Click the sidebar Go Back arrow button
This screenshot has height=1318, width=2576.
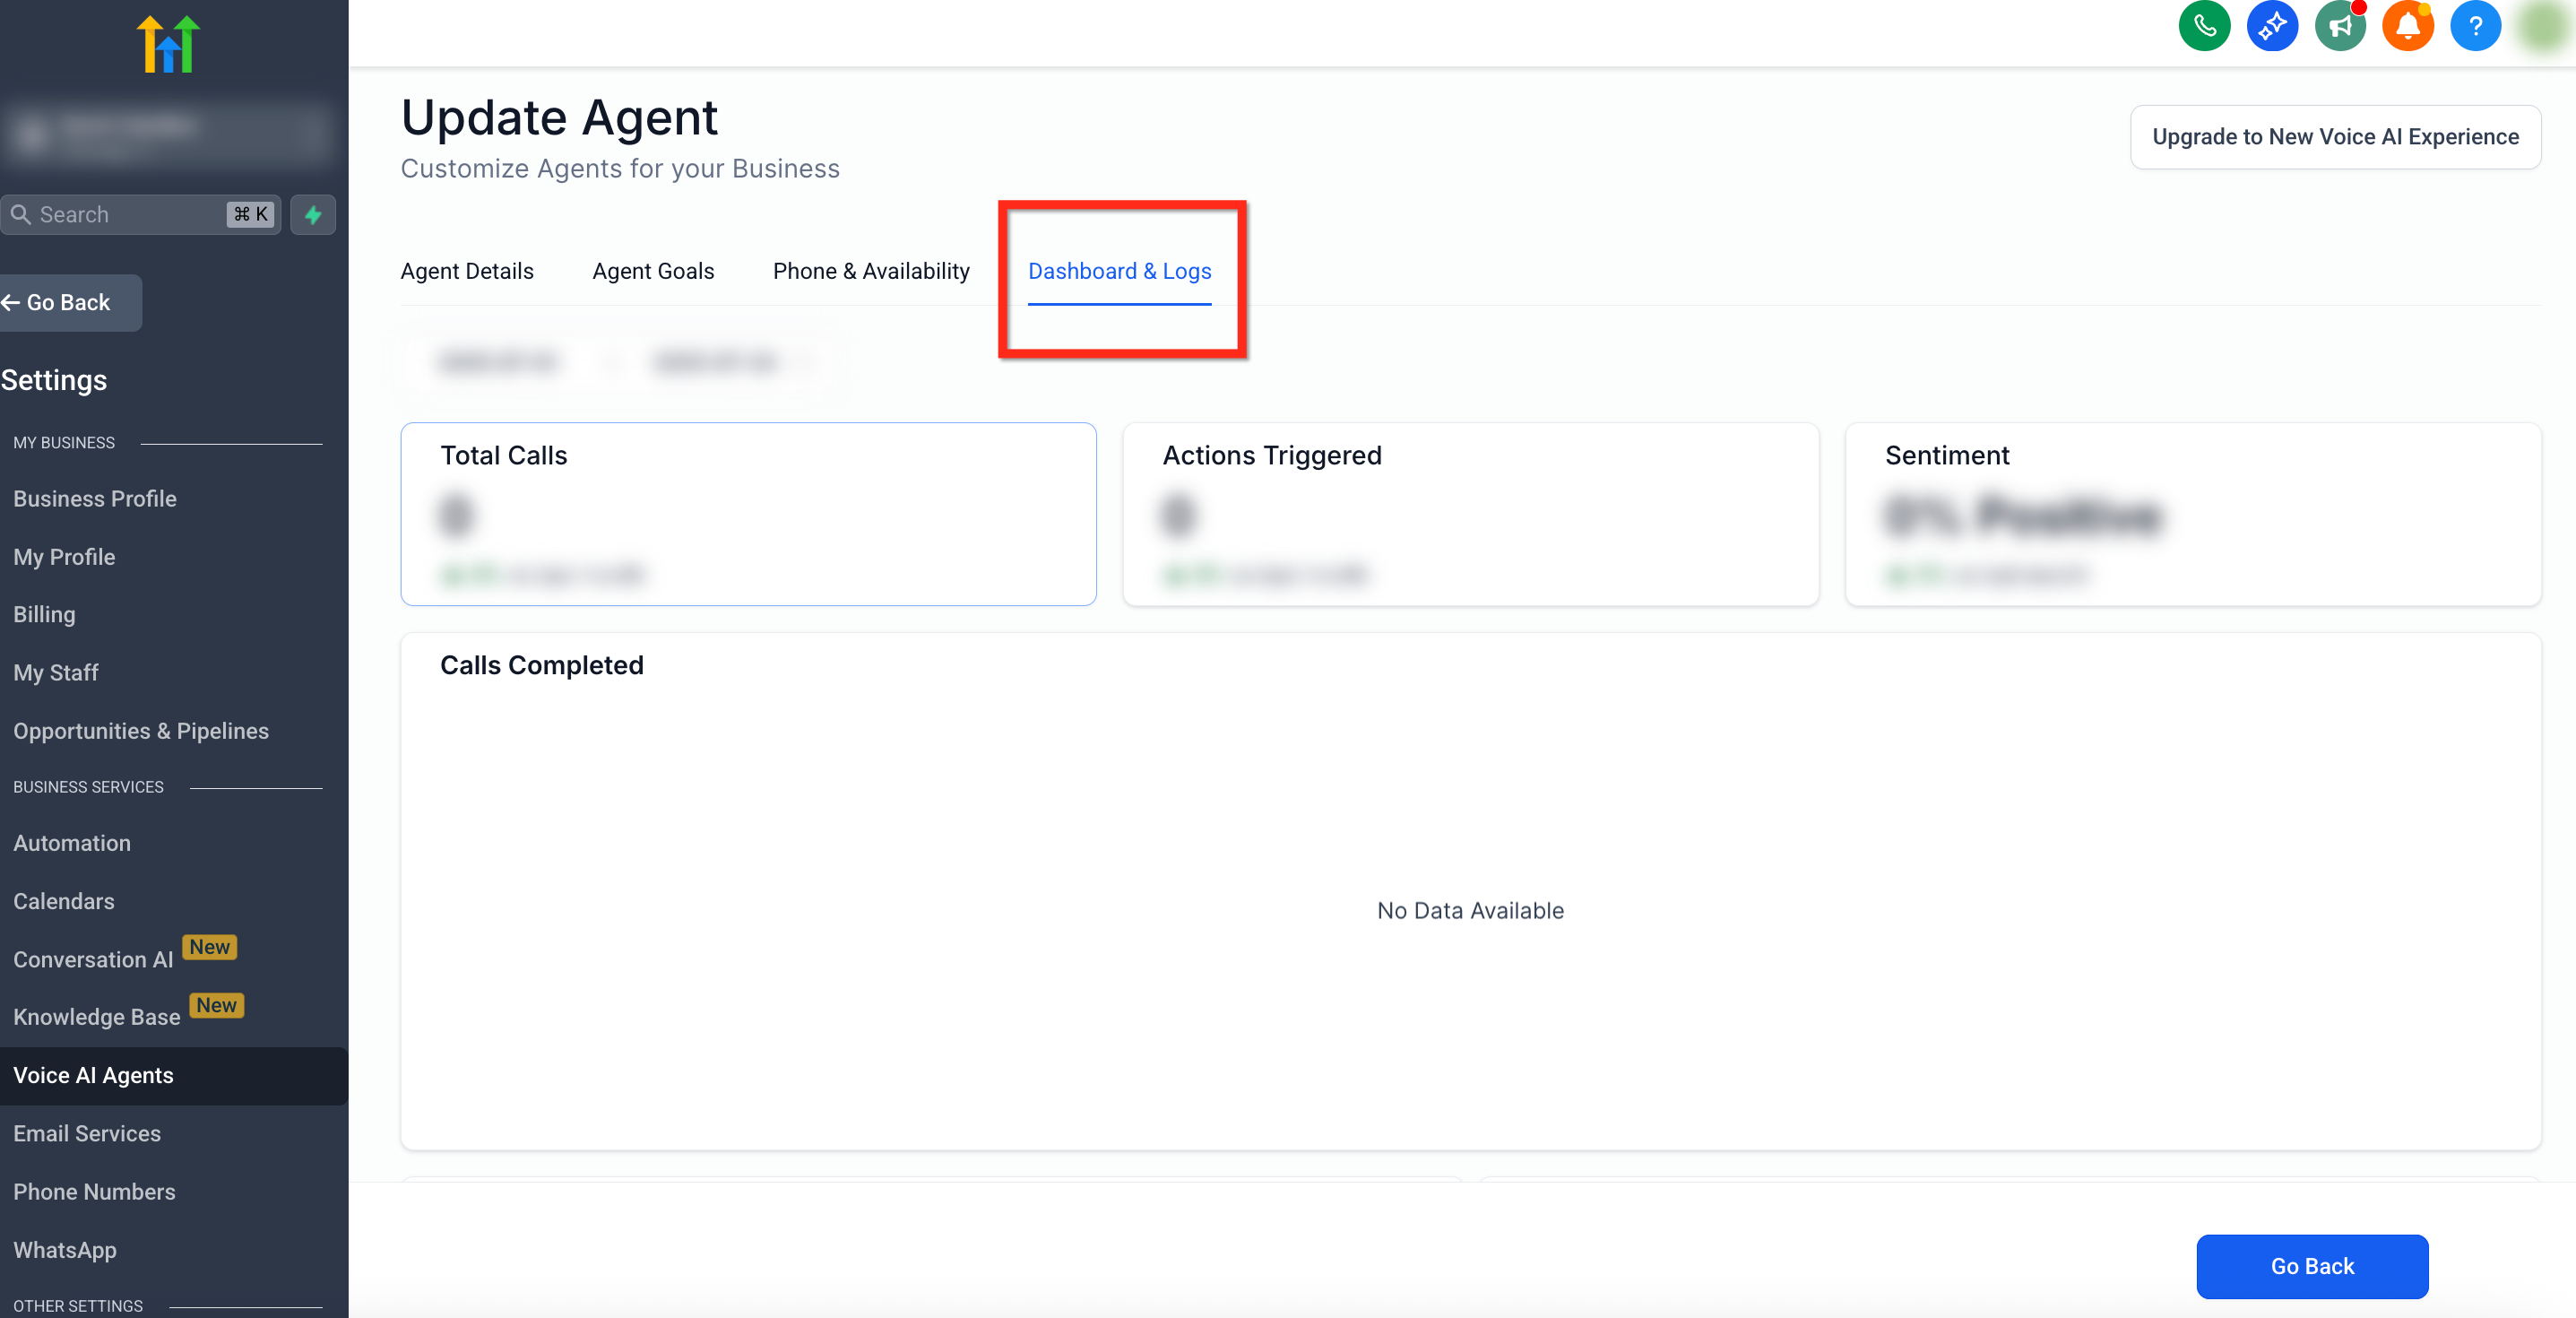68,303
